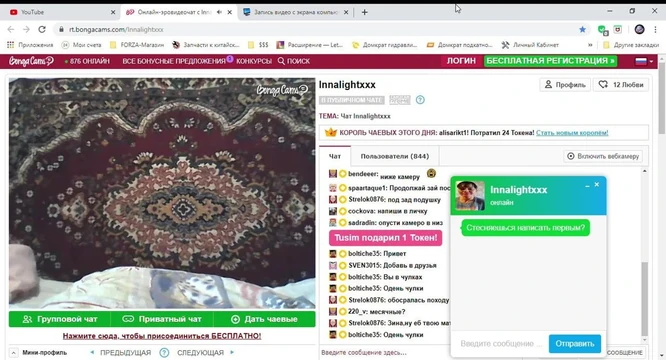Open ВСЕ БОНУСНЫЕ ПРЕДЛОЖЕНИЯ menu
Screen dimensions: 666x360
[174, 61]
